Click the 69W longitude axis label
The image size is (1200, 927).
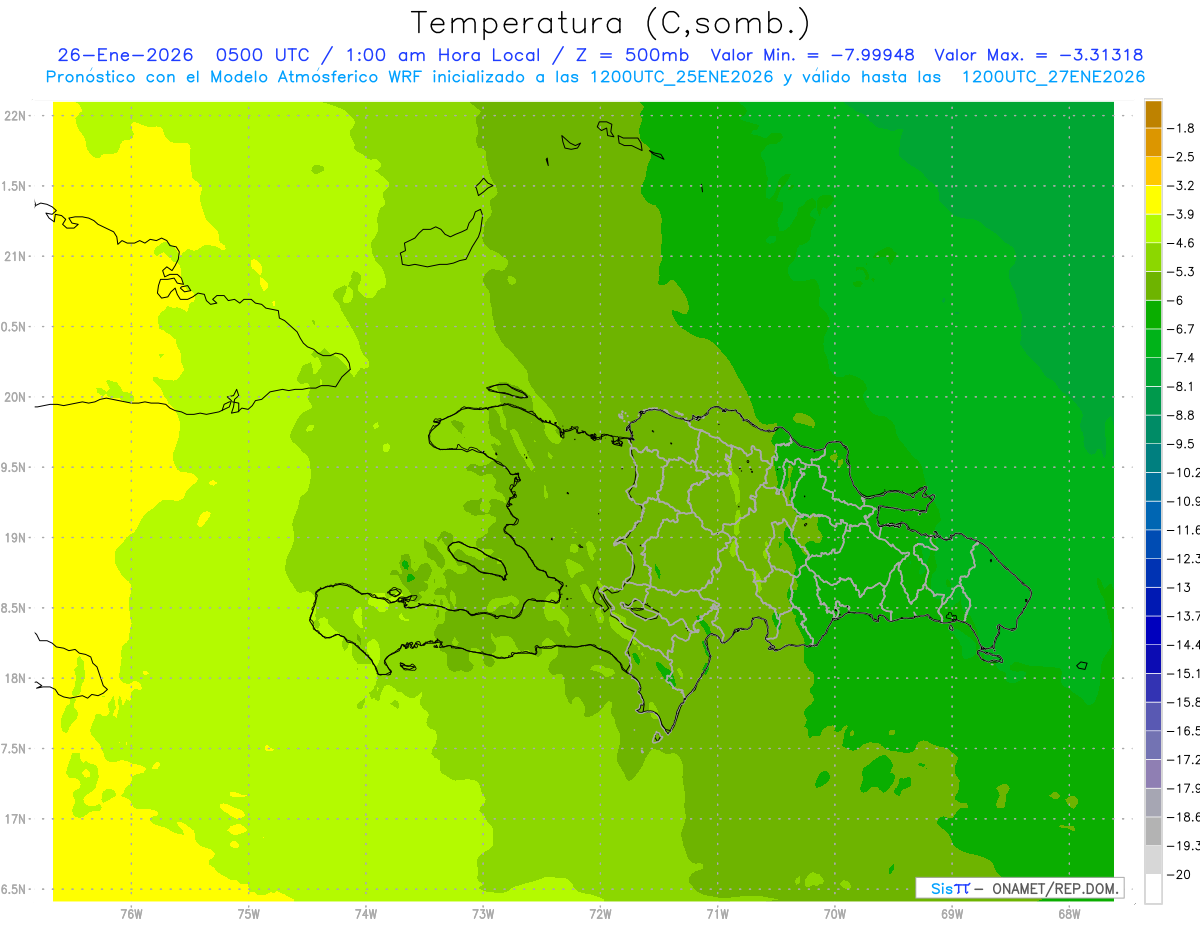pyautogui.click(x=952, y=913)
